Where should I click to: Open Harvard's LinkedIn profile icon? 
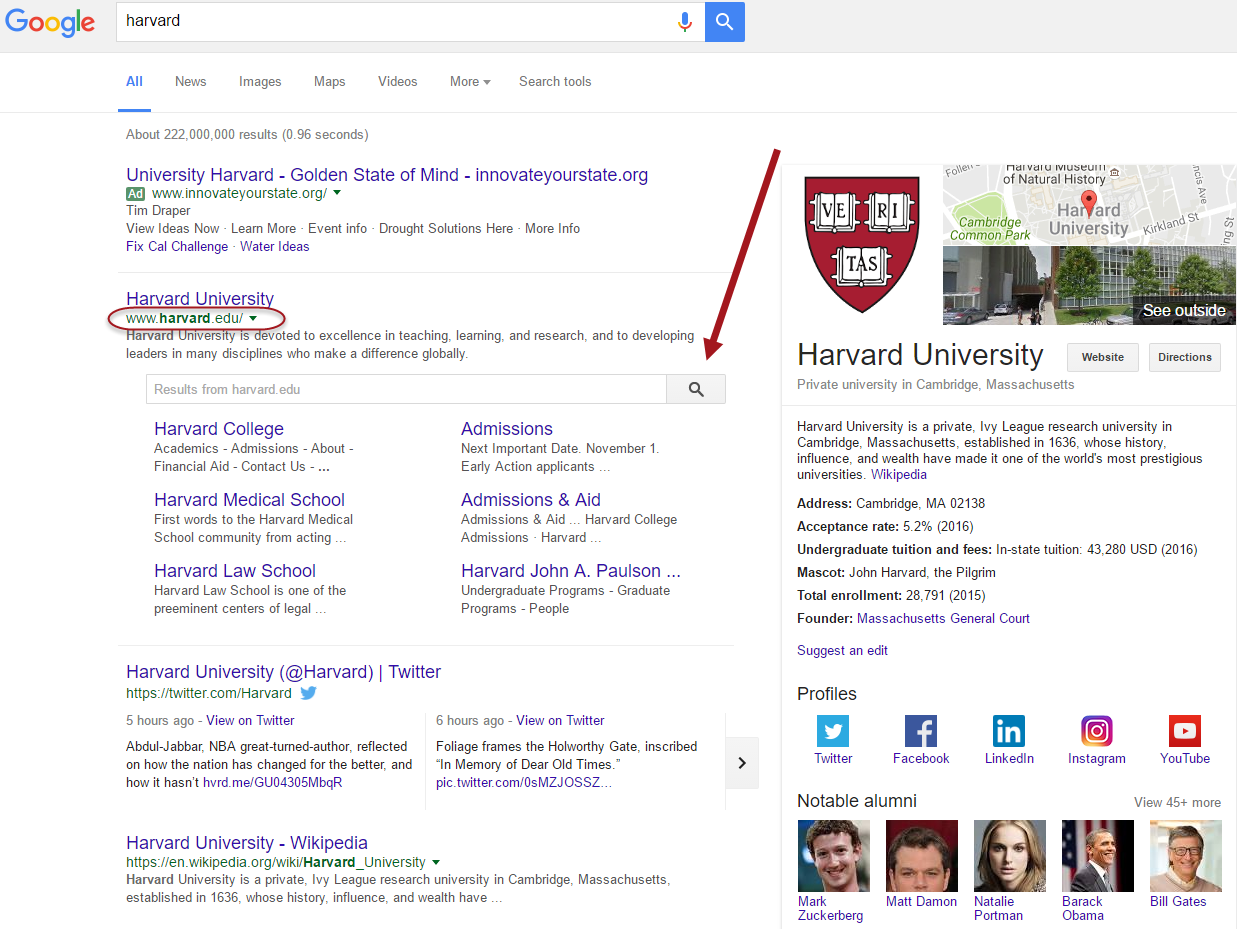pyautogui.click(x=1008, y=731)
